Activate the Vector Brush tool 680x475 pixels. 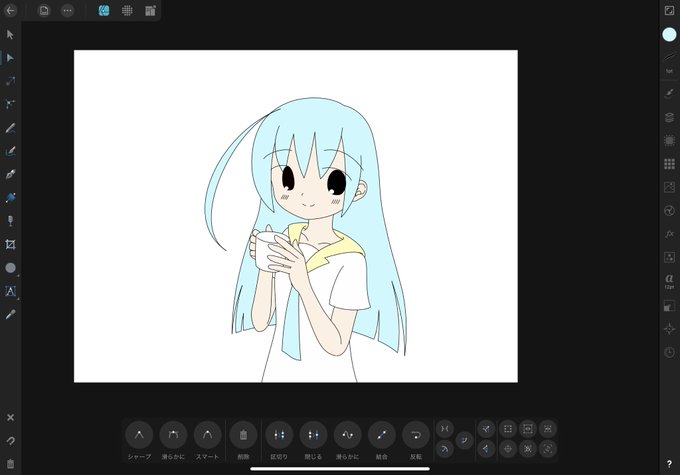point(10,151)
